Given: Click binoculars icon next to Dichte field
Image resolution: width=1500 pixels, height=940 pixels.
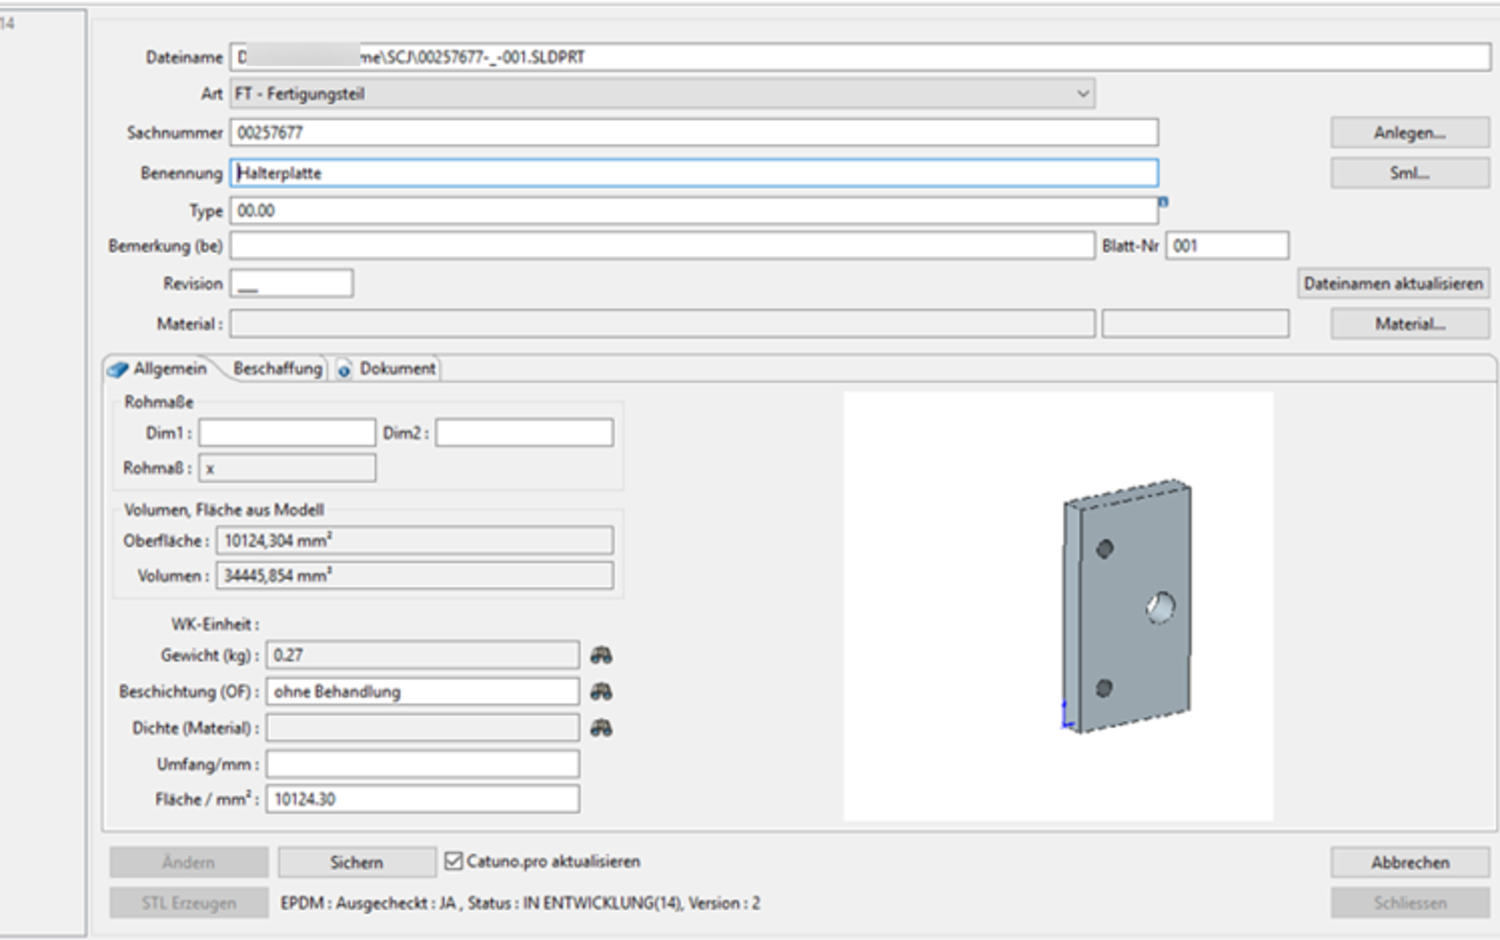Looking at the screenshot, I should click(601, 727).
